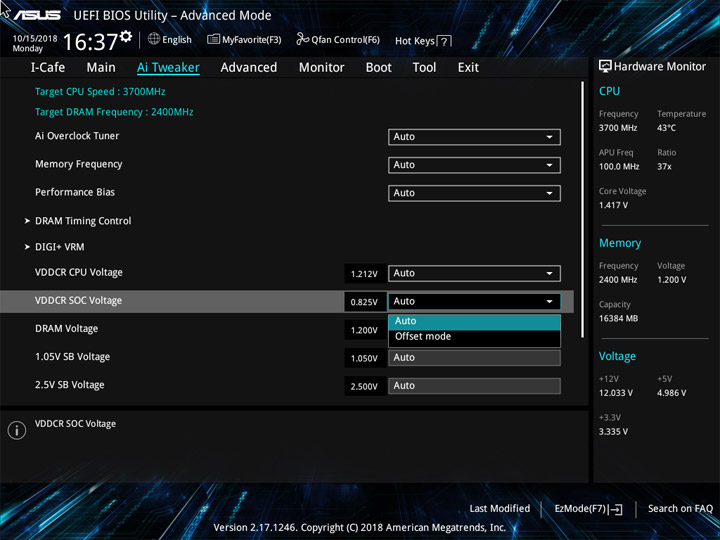Screen dimensions: 720x540
Task: Open the VDDCR CPU Voltage dropdown
Action: tap(474, 273)
